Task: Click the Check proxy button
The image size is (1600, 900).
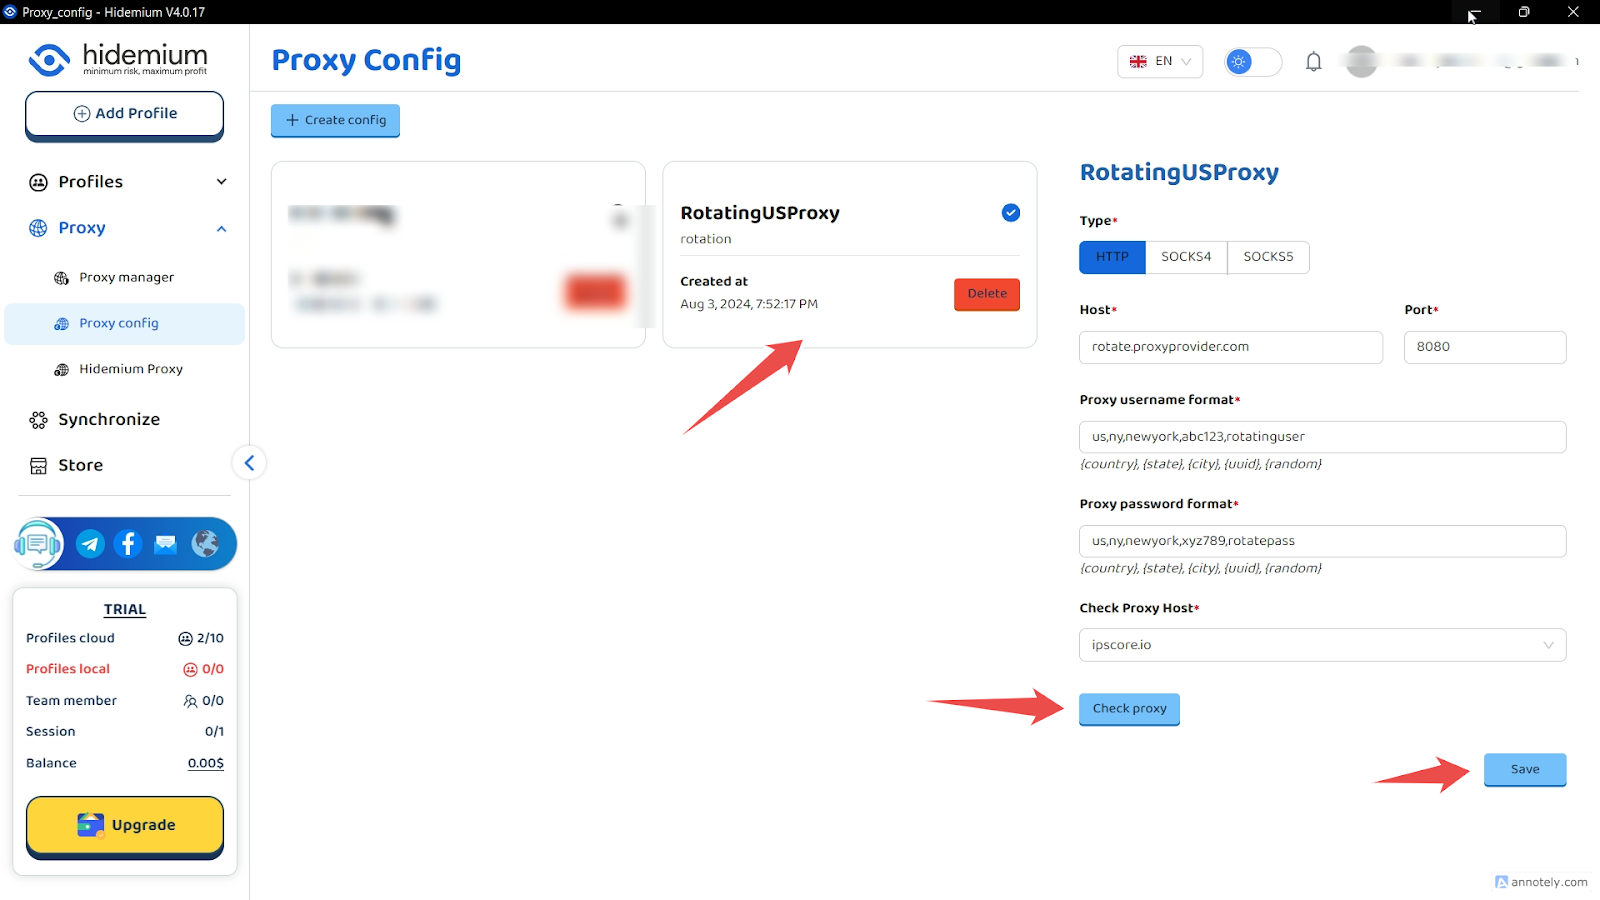Action: tap(1129, 709)
